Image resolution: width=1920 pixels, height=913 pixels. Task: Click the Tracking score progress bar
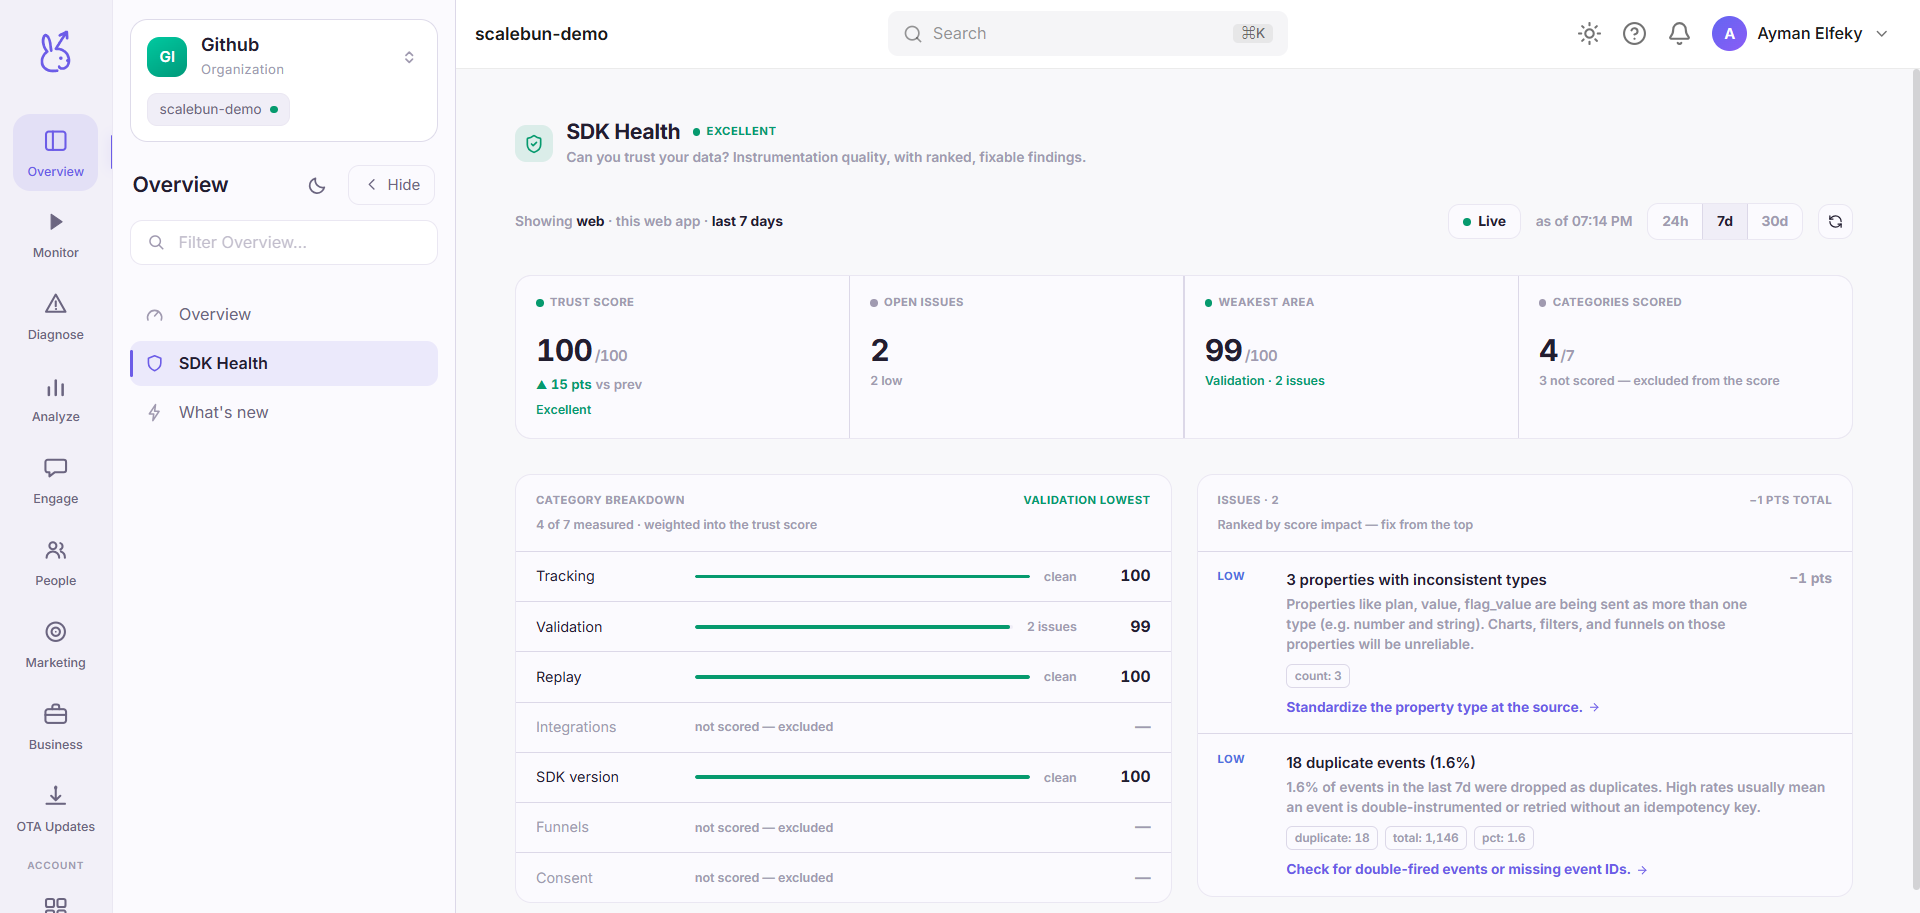coord(862,576)
